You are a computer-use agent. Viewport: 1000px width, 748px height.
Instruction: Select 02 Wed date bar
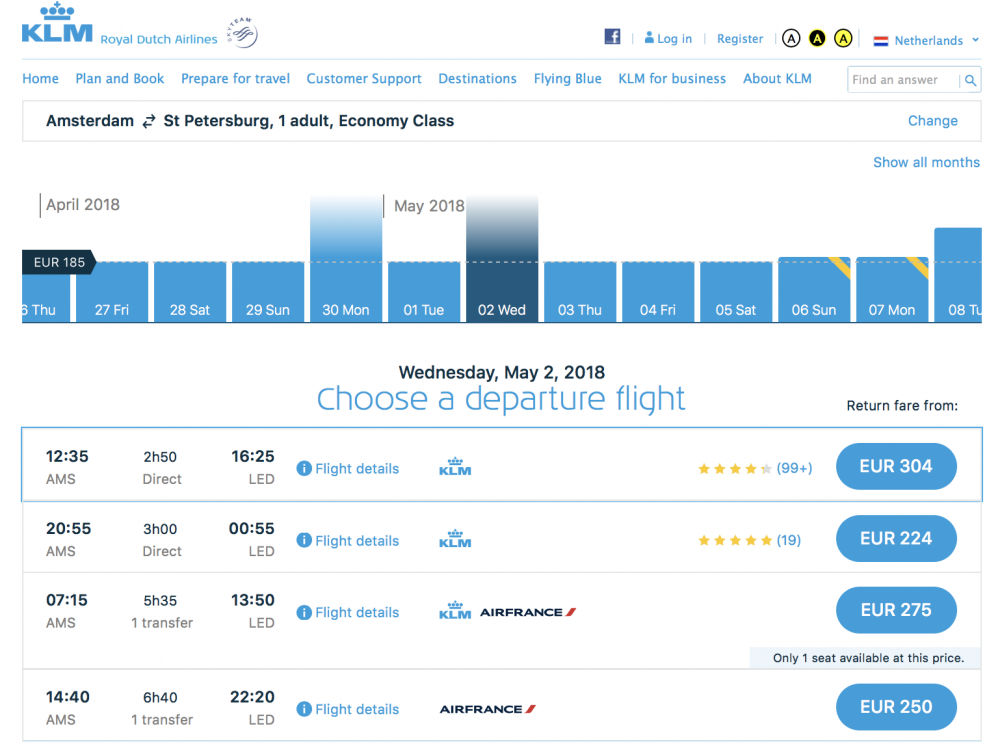pos(502,260)
